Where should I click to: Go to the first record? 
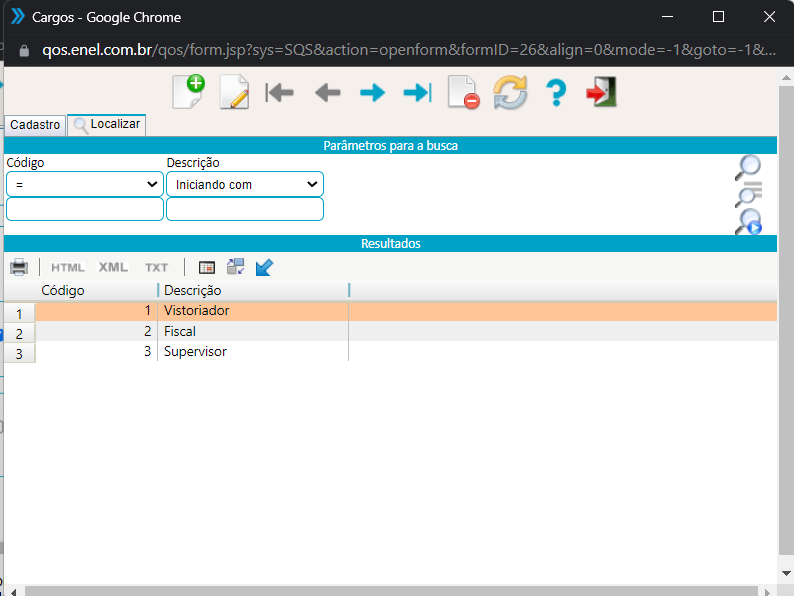(x=279, y=93)
